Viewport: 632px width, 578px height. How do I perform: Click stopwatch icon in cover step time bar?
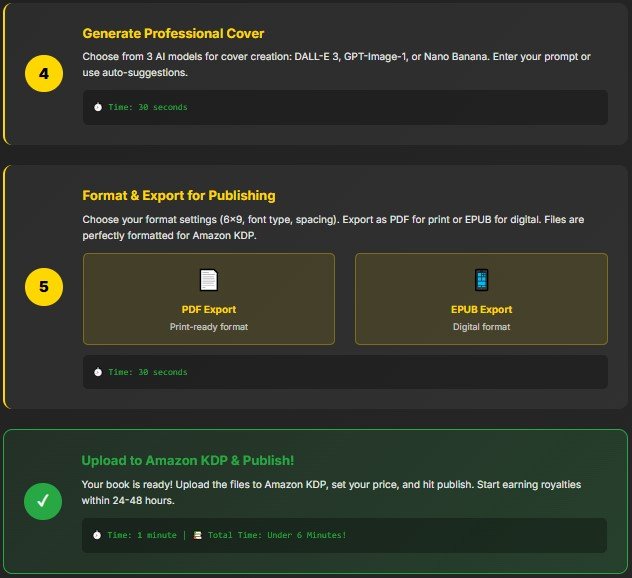98,107
